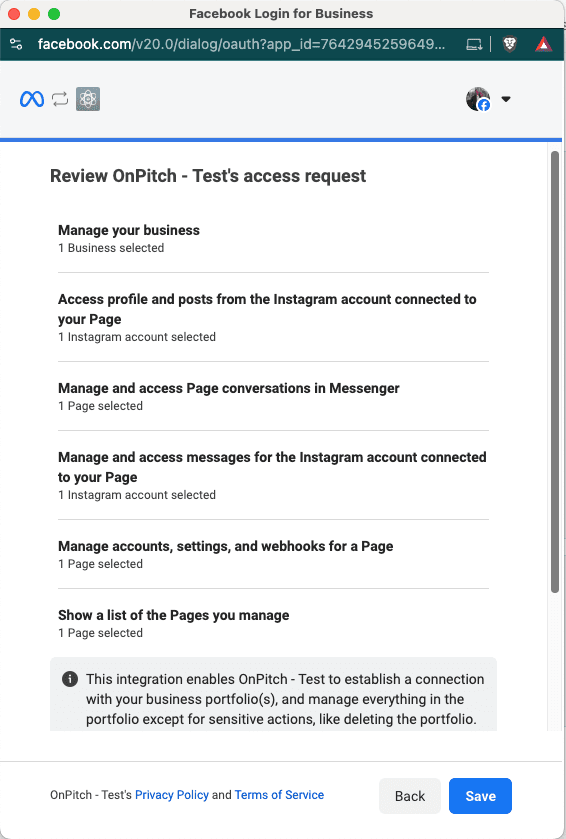Select 'Show a list of the Pages you manage'
Image resolution: width=566 pixels, height=839 pixels.
(x=174, y=615)
